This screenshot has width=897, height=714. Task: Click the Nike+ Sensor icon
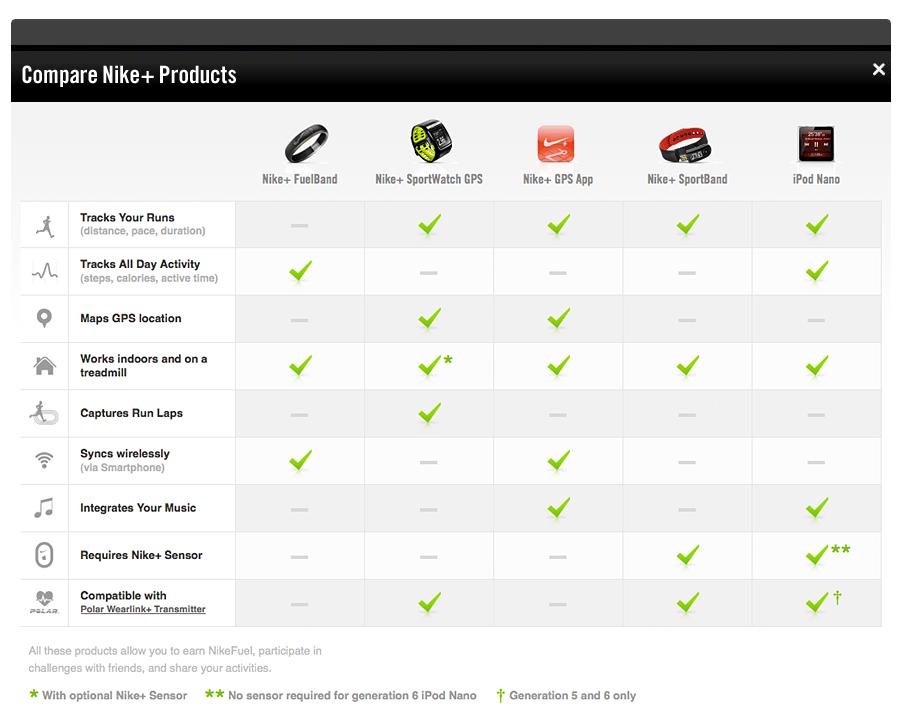(44, 555)
